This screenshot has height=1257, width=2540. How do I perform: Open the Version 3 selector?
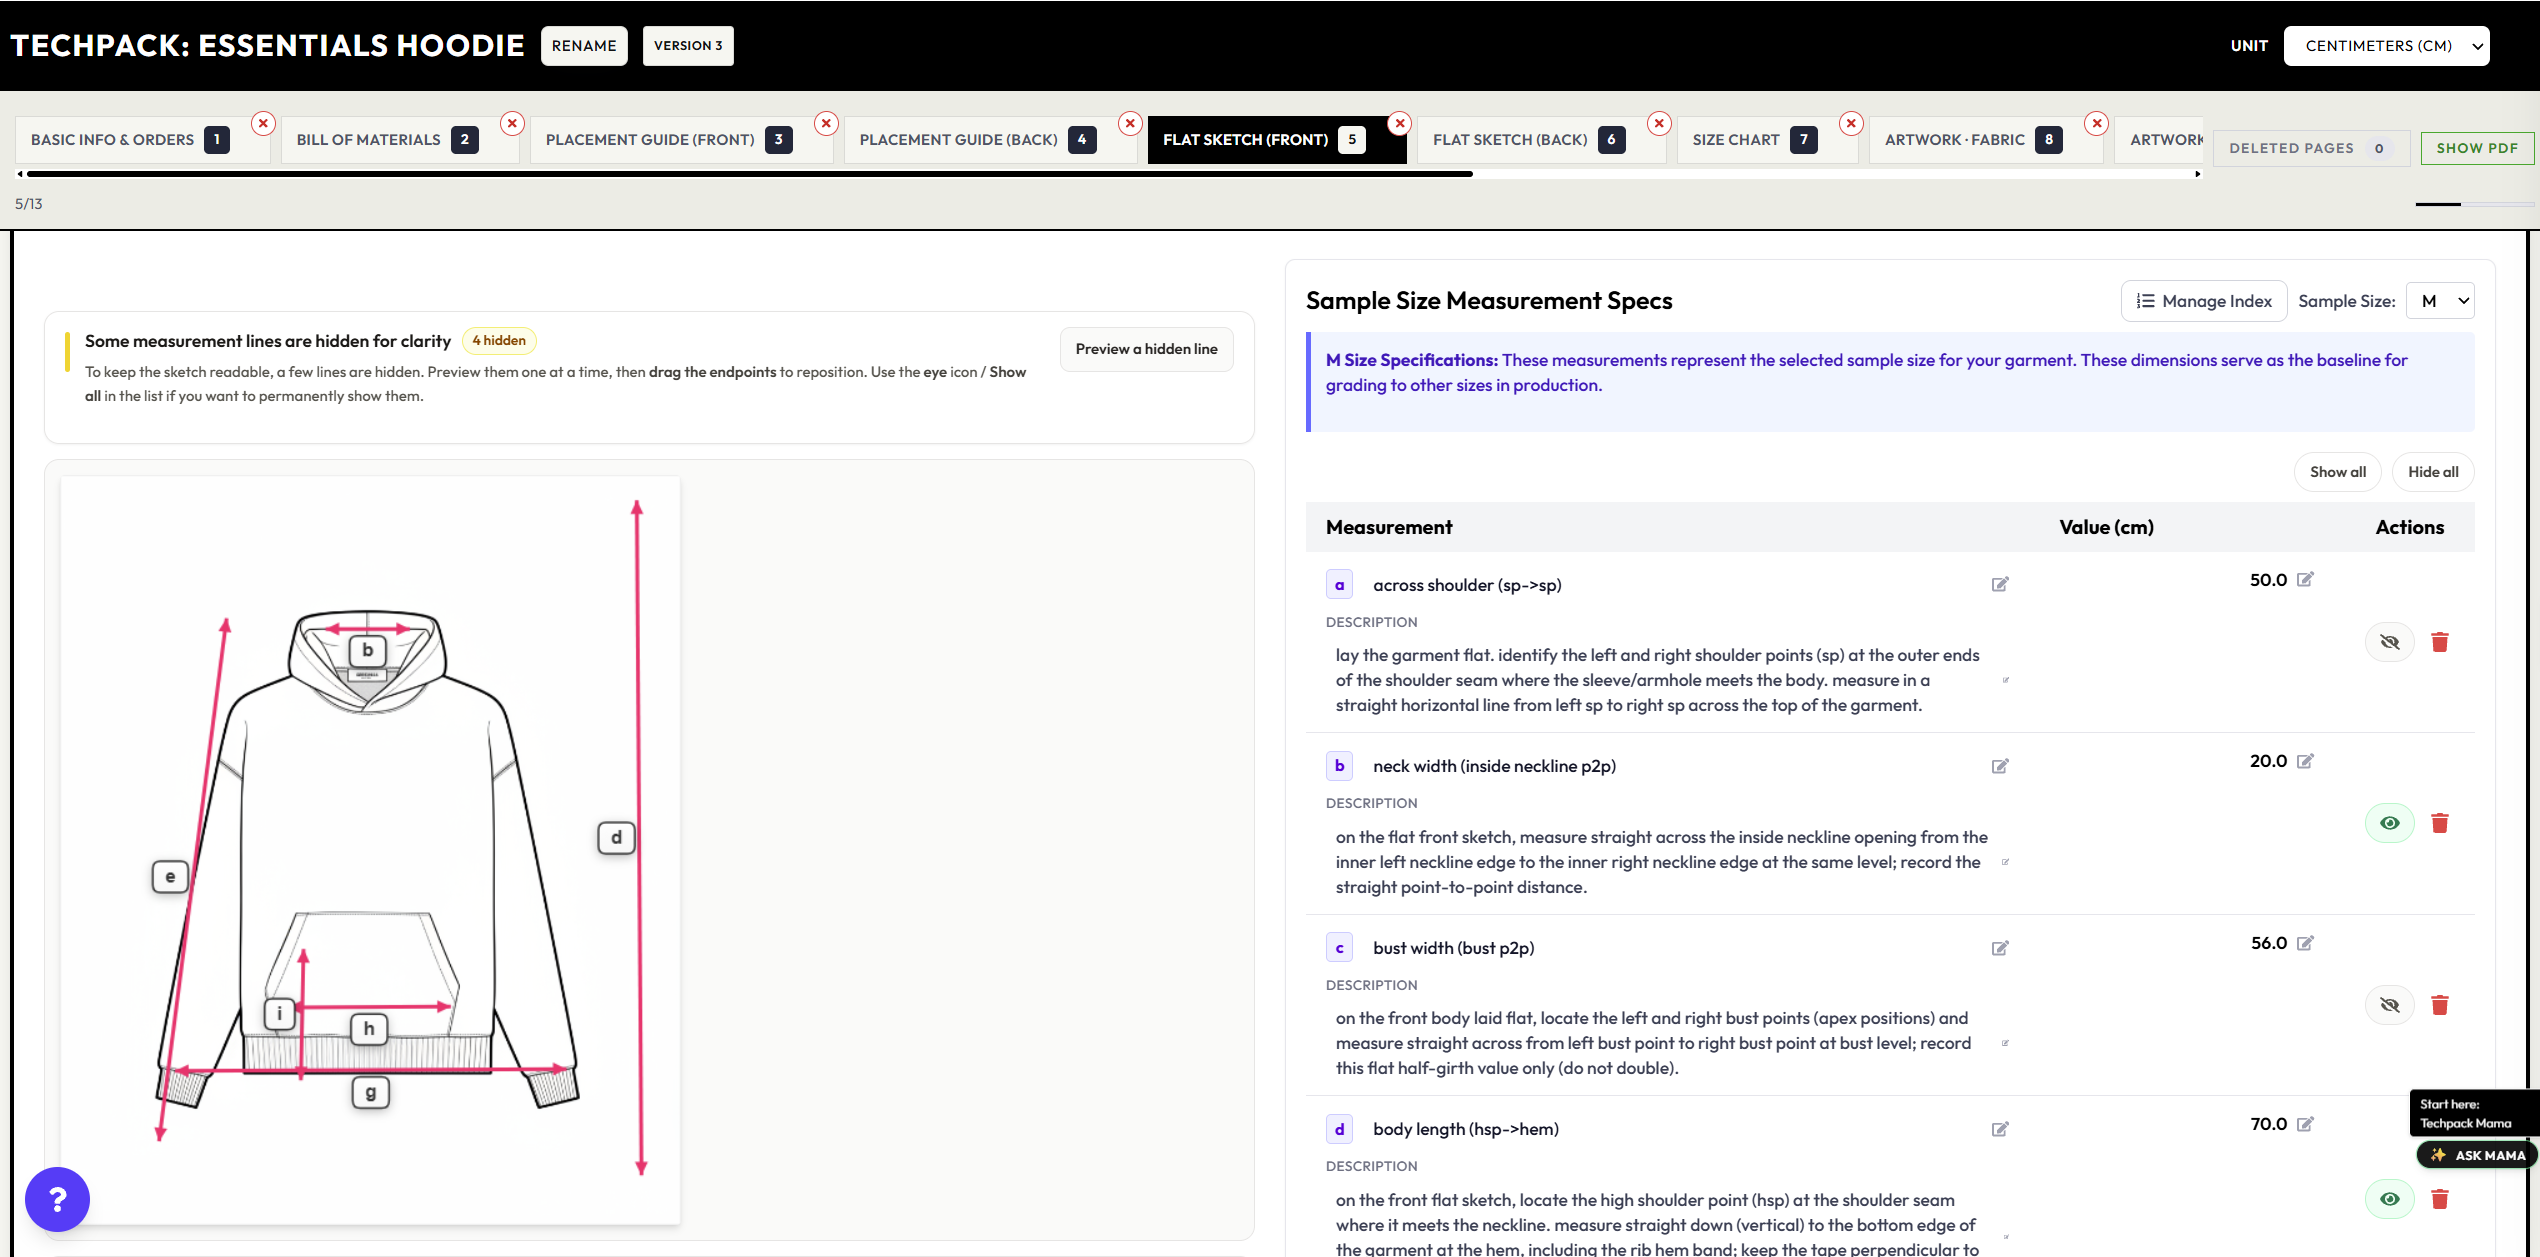coord(687,46)
